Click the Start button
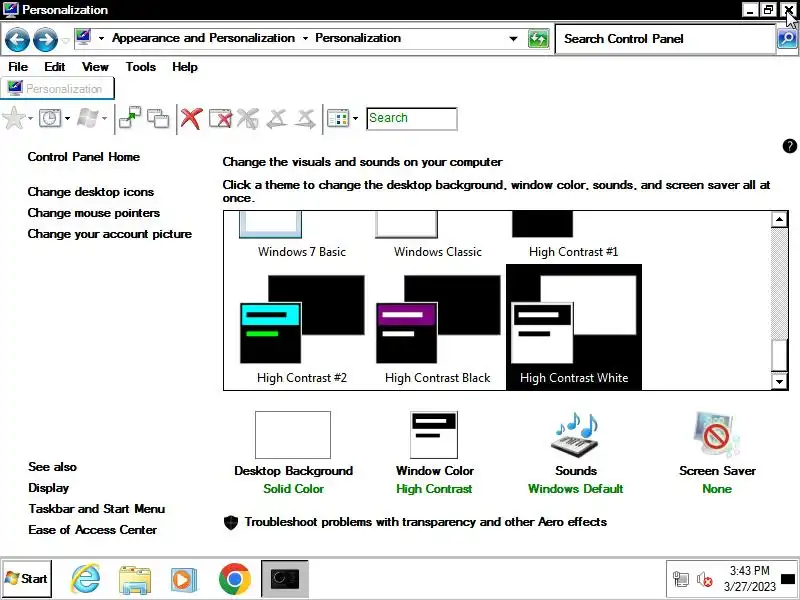The width and height of the screenshot is (800, 600). (x=27, y=579)
